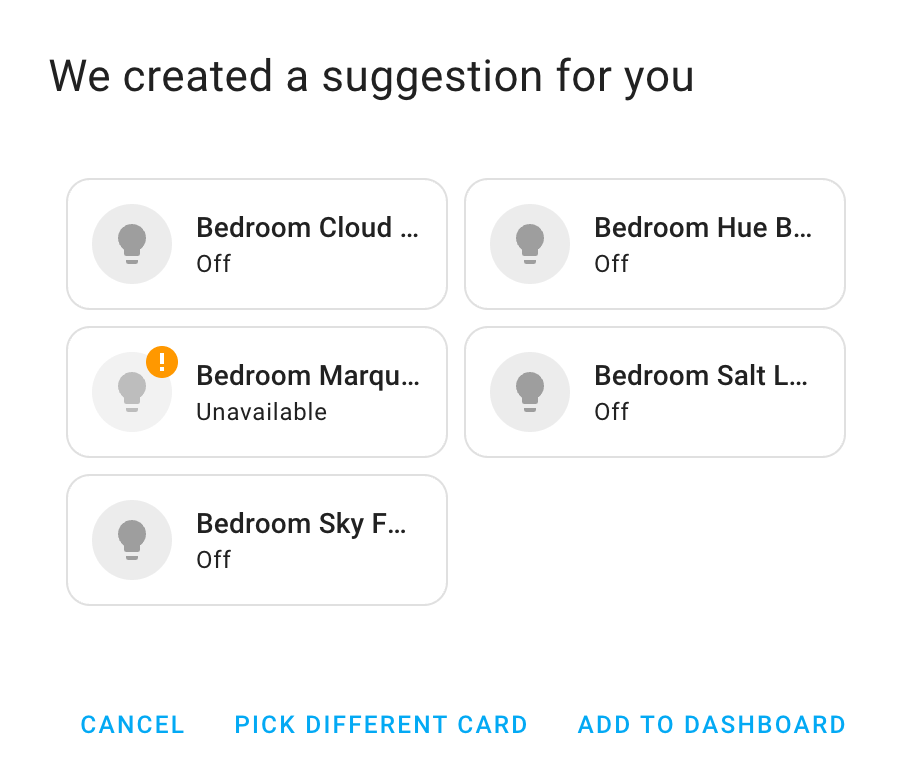Toggle the Bedroom Cloud light bulb icon

tap(132, 244)
